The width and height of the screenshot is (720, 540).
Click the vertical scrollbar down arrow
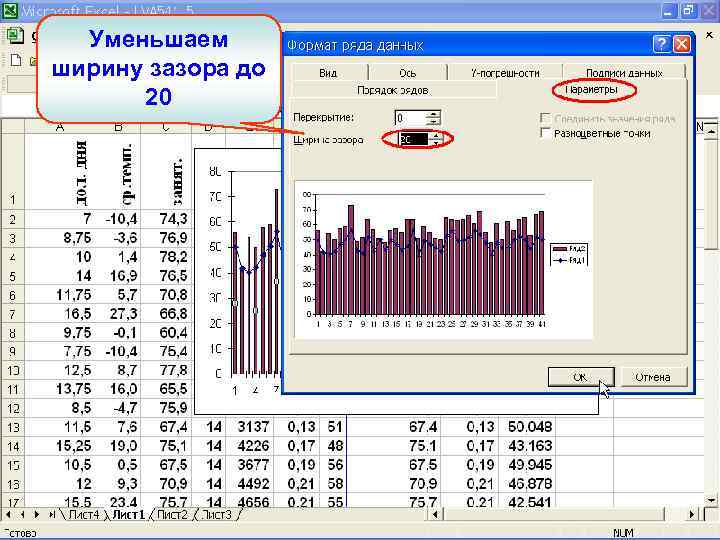[x=711, y=501]
